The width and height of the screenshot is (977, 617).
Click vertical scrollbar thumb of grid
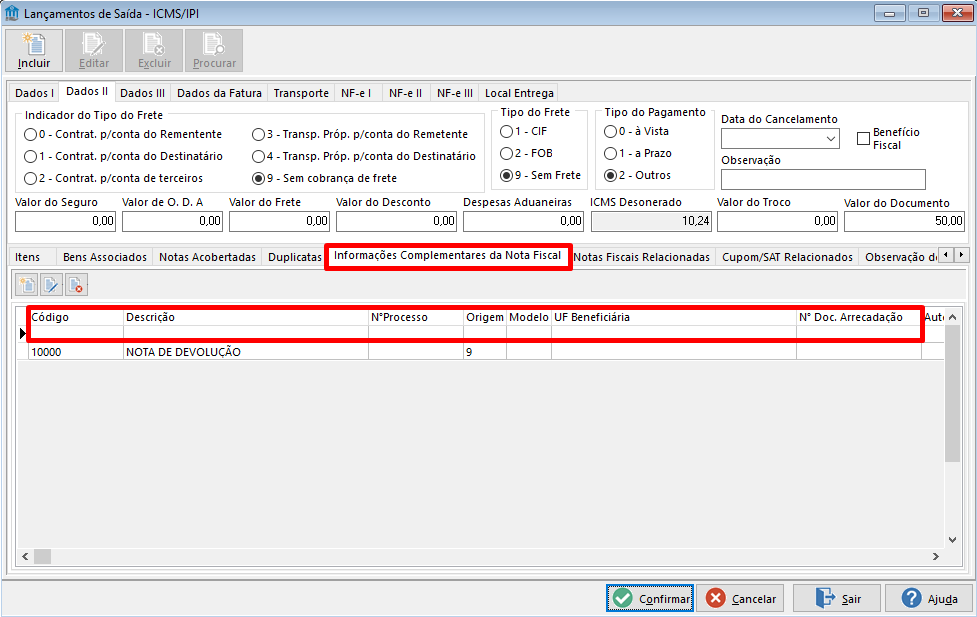click(952, 393)
